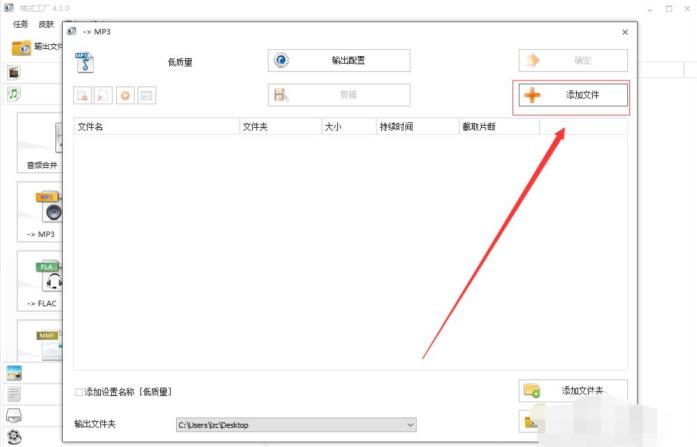The width and height of the screenshot is (697, 447).
Task: Click the 文件名 column header
Action: click(x=156, y=127)
